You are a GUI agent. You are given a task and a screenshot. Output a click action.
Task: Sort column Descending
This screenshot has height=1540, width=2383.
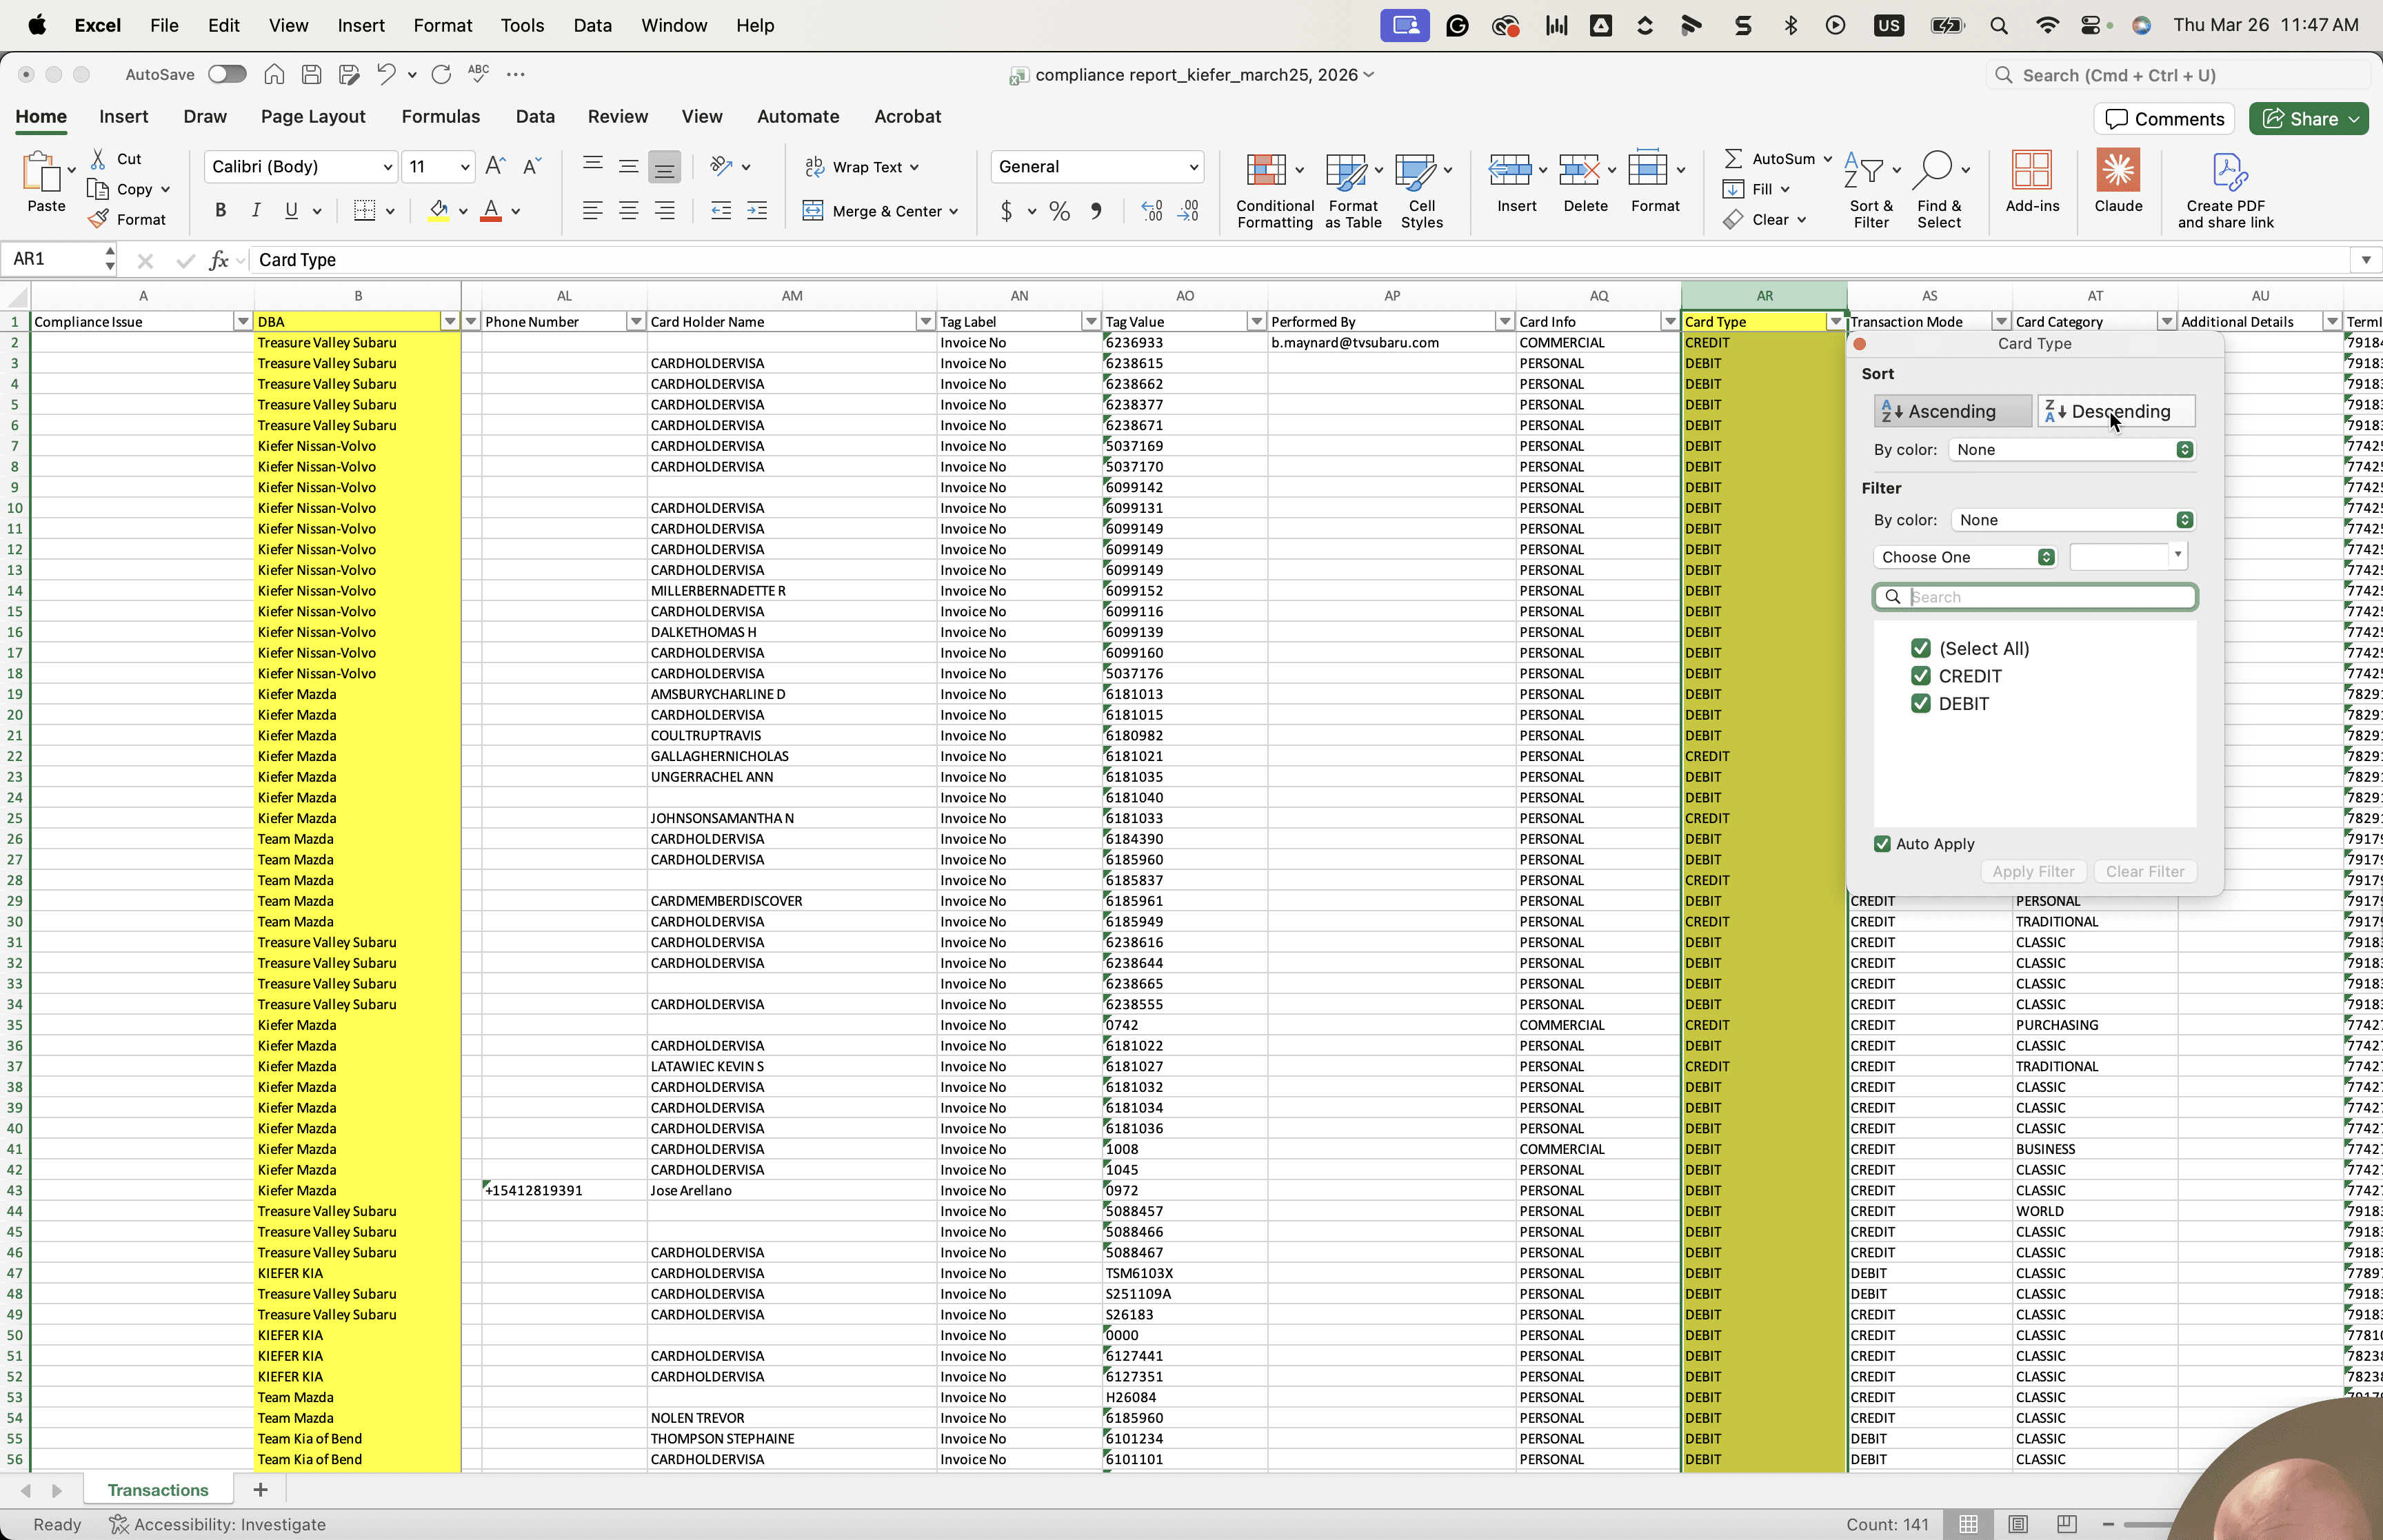click(2116, 411)
